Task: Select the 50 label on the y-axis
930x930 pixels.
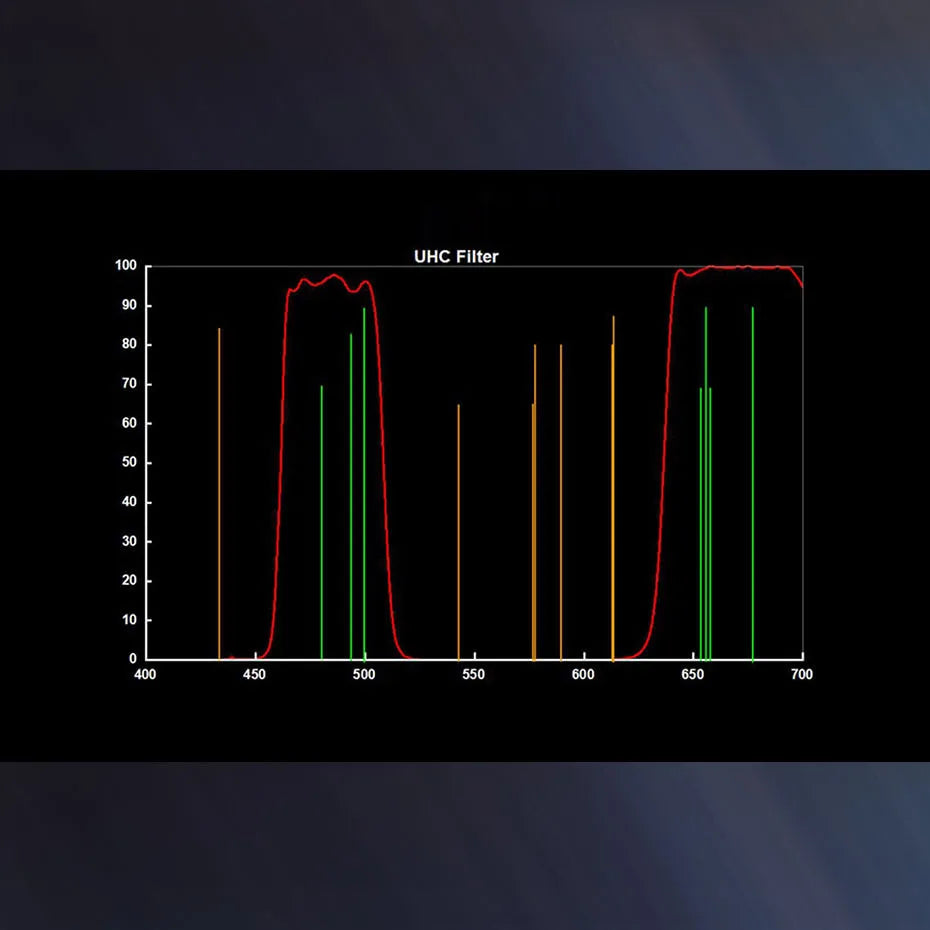Action: coord(129,463)
